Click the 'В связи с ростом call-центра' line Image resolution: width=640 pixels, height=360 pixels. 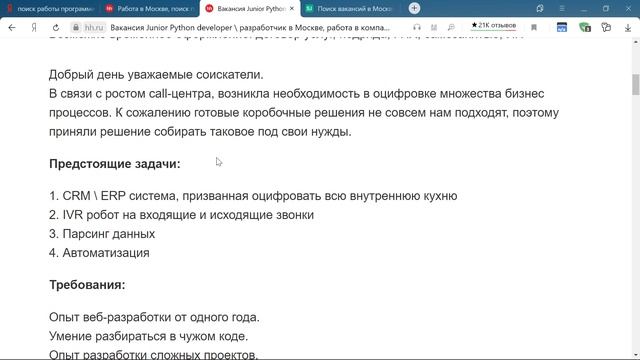[296, 93]
